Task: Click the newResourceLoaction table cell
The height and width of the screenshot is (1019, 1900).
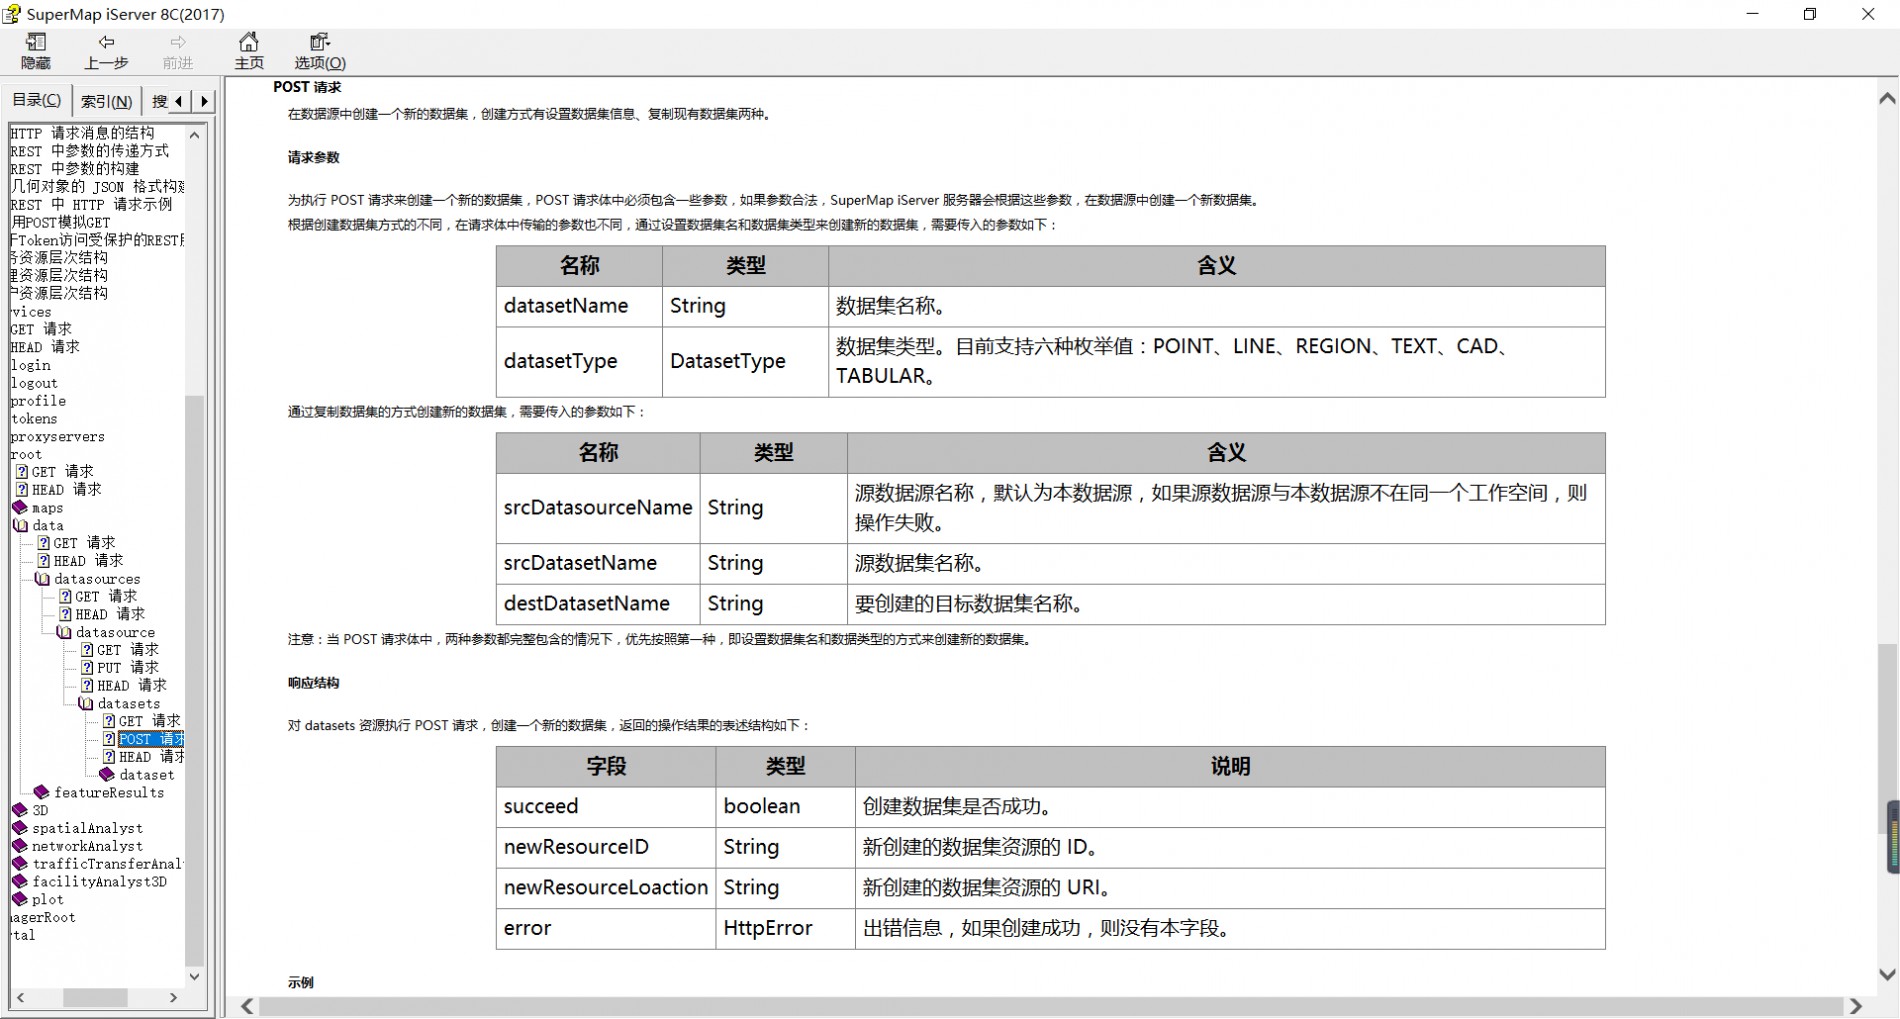Action: click(x=606, y=888)
